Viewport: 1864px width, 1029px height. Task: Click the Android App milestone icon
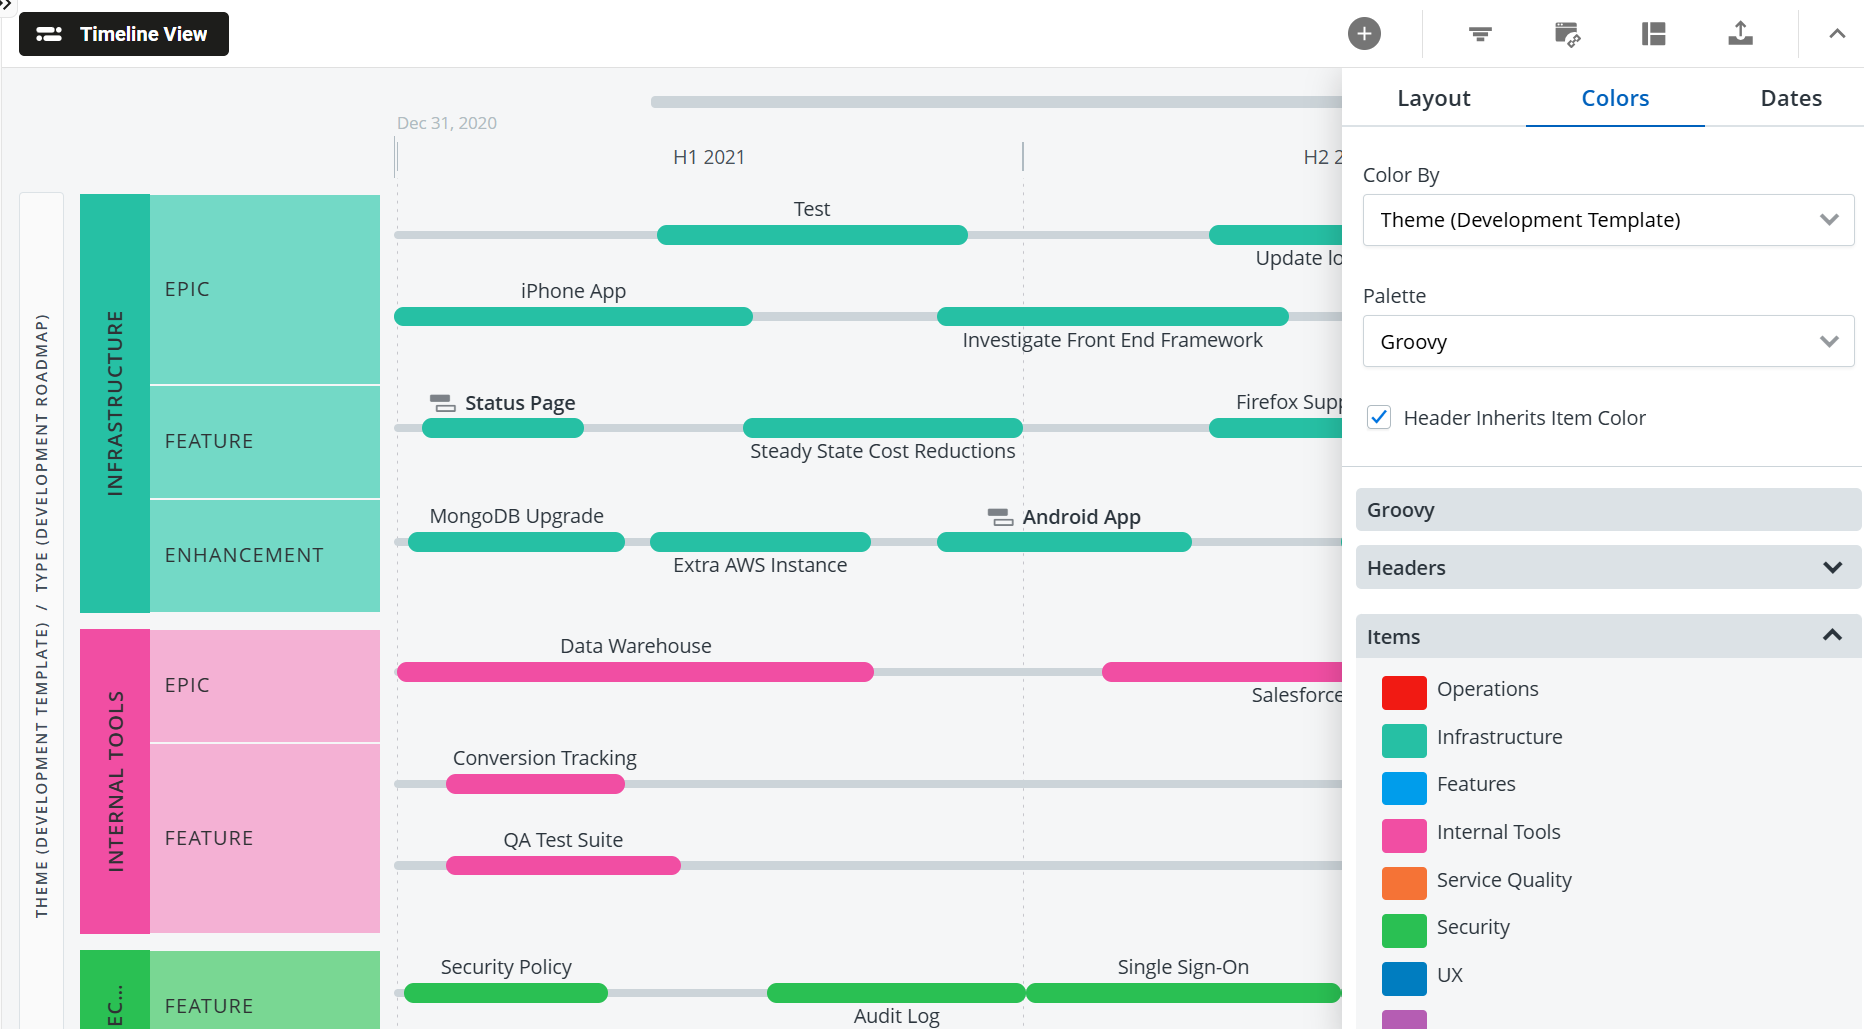tap(1000, 517)
